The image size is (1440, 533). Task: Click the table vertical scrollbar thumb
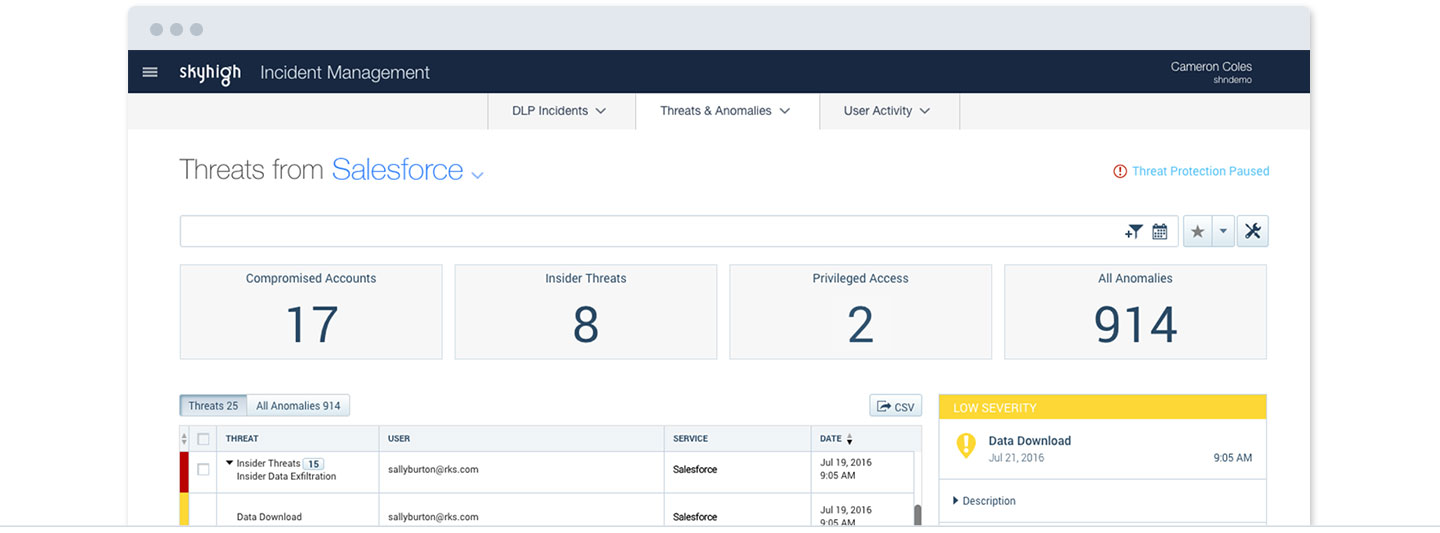coord(918,514)
